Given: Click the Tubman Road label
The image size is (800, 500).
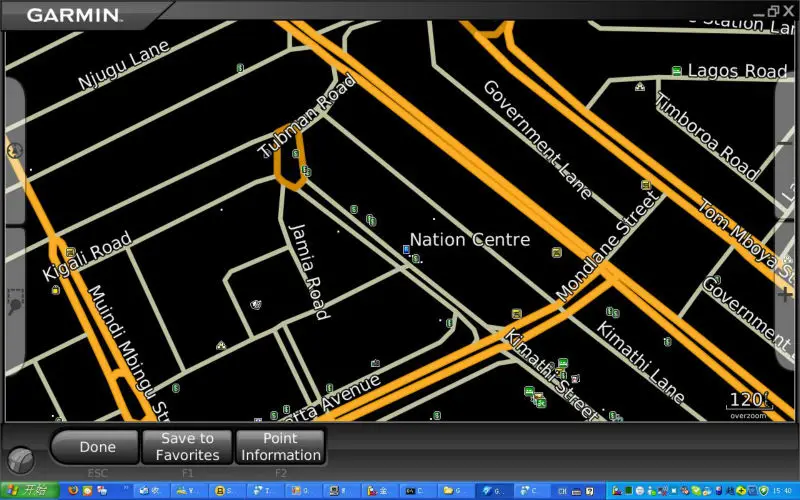Looking at the screenshot, I should tap(306, 116).
